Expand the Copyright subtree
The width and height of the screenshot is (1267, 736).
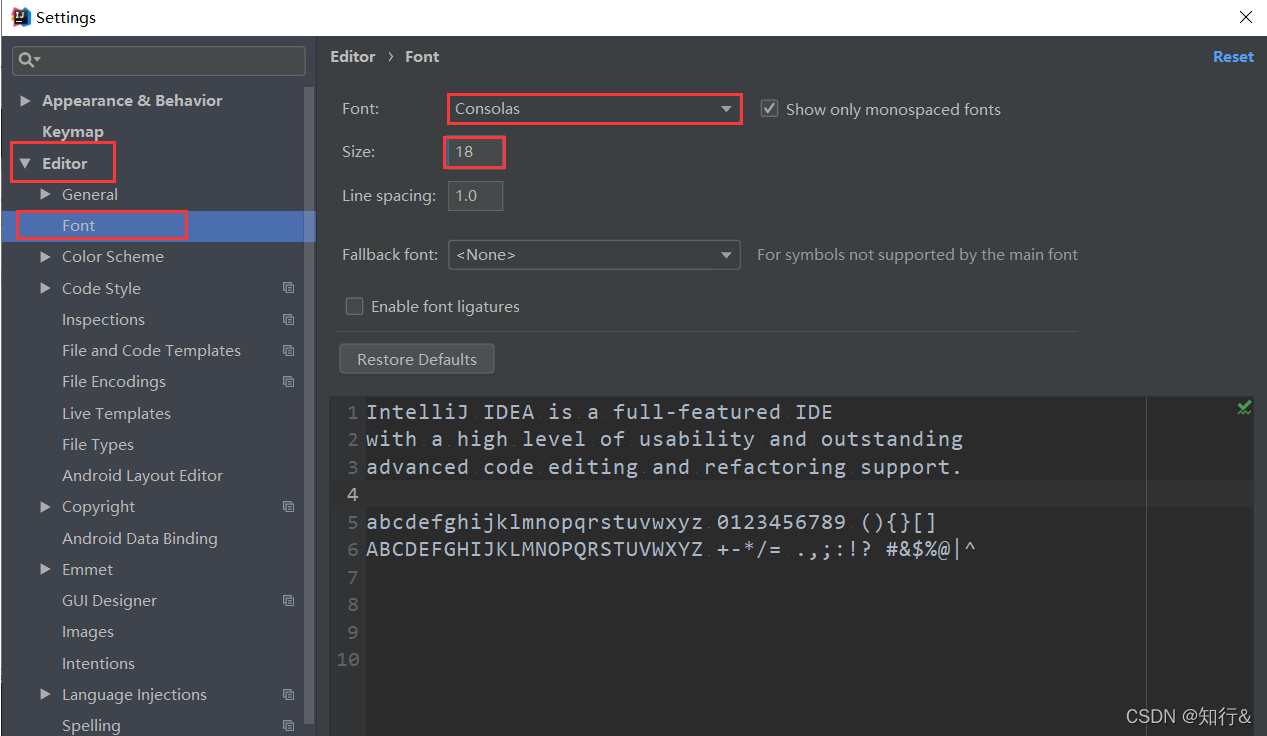click(45, 506)
